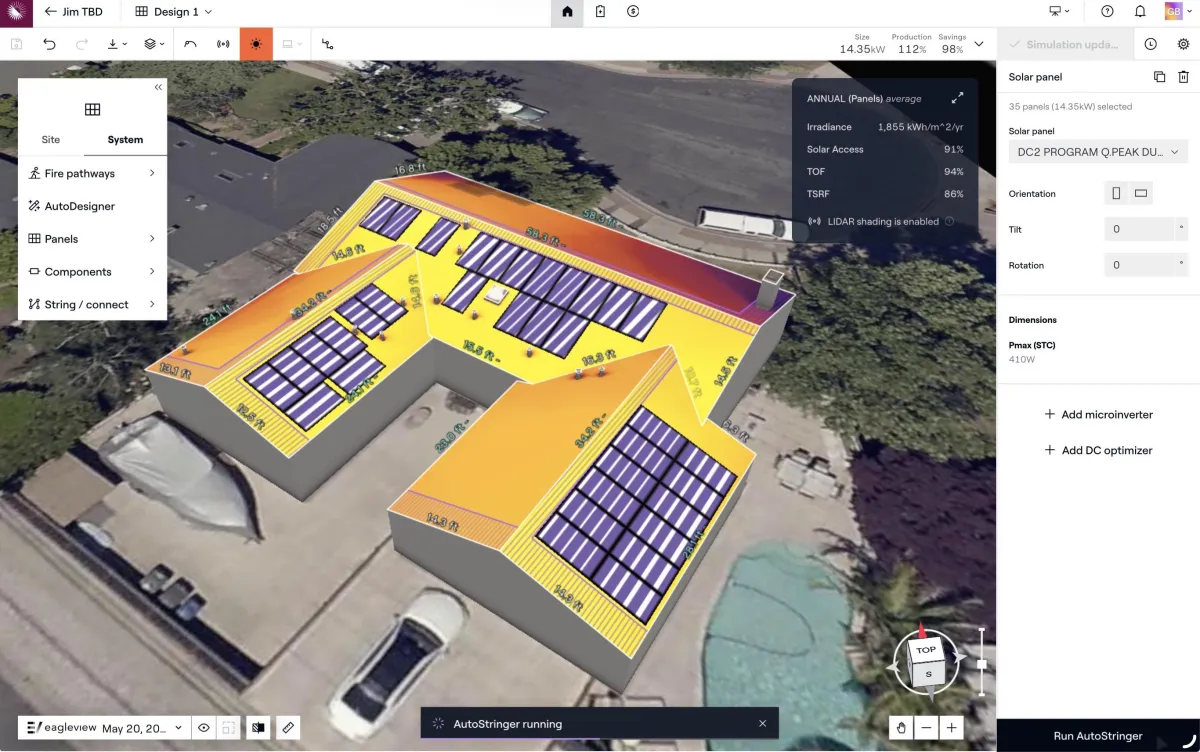The image size is (1200, 752).
Task: Zoom in with the plus button
Action: pyautogui.click(x=952, y=728)
